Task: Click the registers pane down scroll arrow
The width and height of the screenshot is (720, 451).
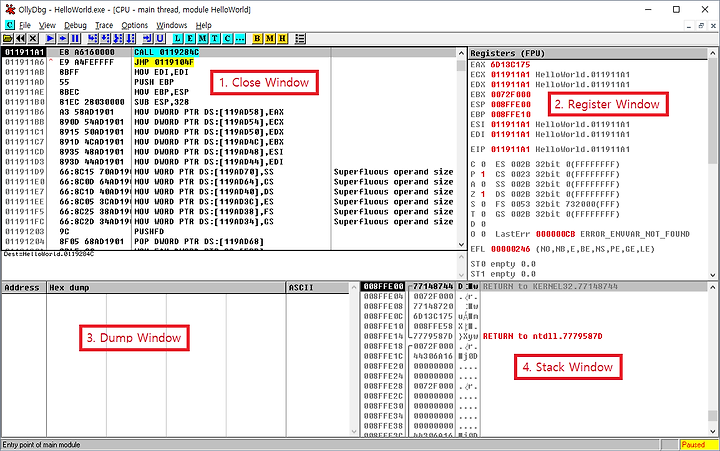Action: coord(713,275)
